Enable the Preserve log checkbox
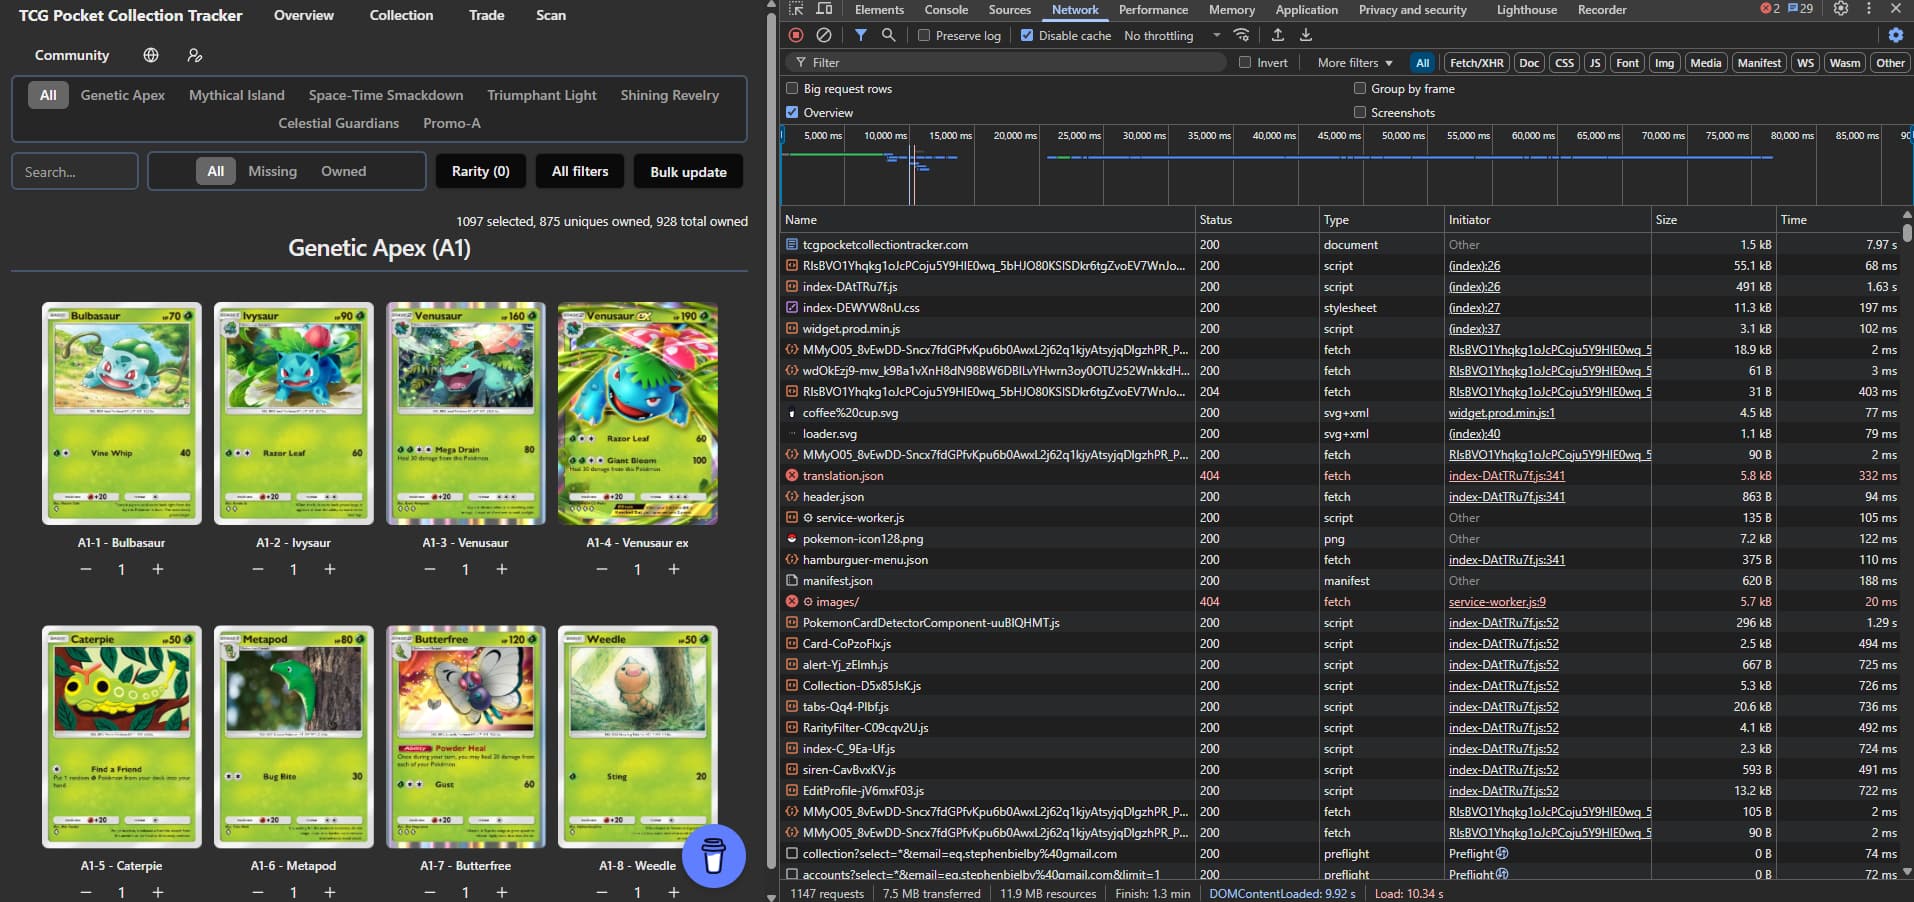 click(924, 36)
